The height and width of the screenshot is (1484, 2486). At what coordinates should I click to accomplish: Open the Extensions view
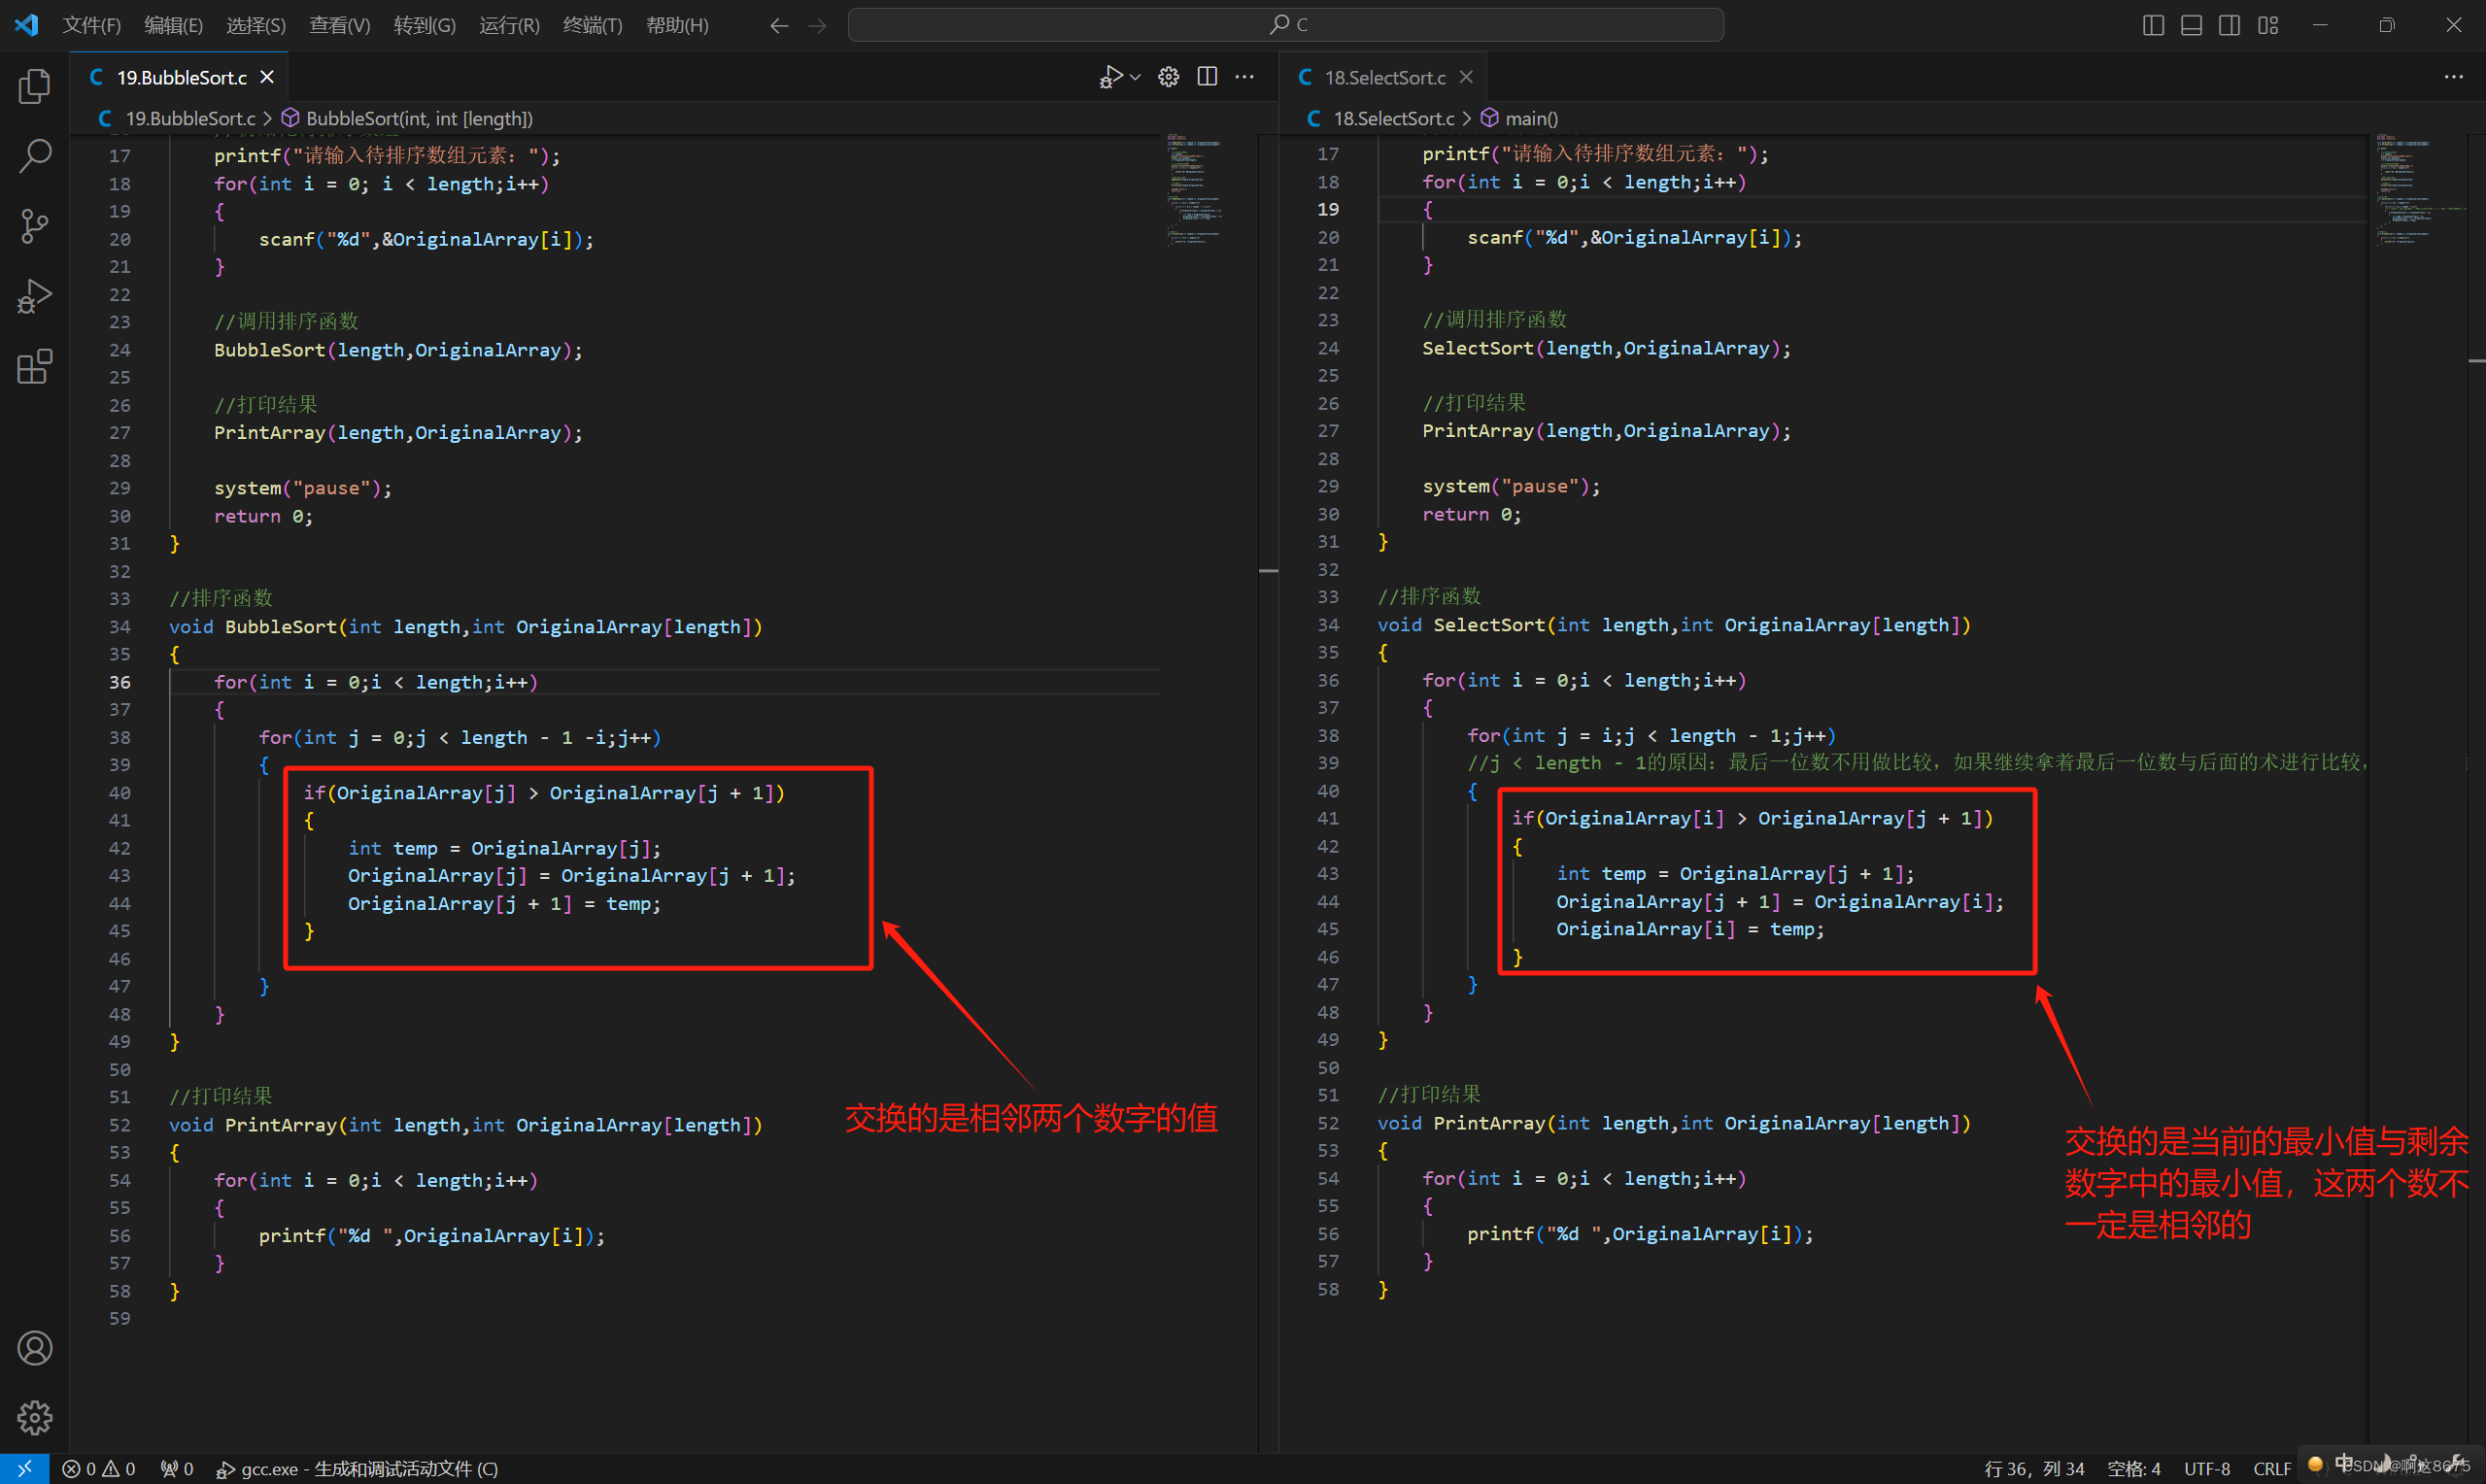(x=35, y=366)
